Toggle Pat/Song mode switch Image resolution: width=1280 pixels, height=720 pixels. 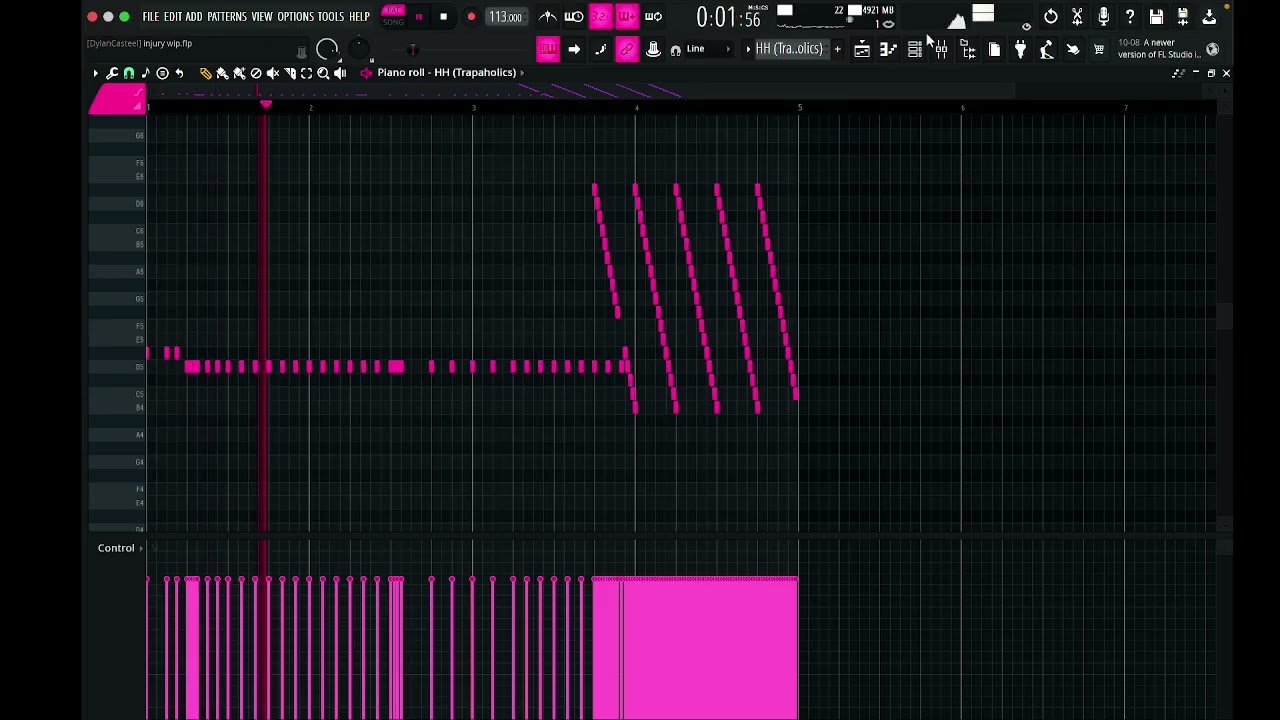click(x=393, y=17)
